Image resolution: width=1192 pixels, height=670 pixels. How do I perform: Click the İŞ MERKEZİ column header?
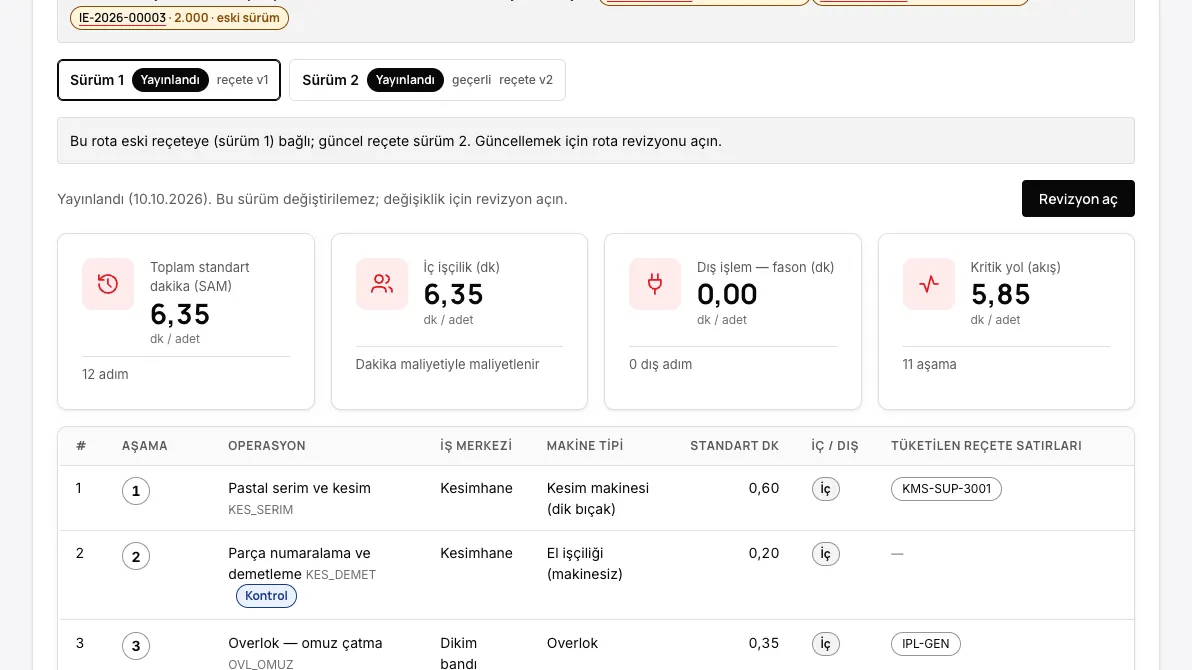click(476, 446)
